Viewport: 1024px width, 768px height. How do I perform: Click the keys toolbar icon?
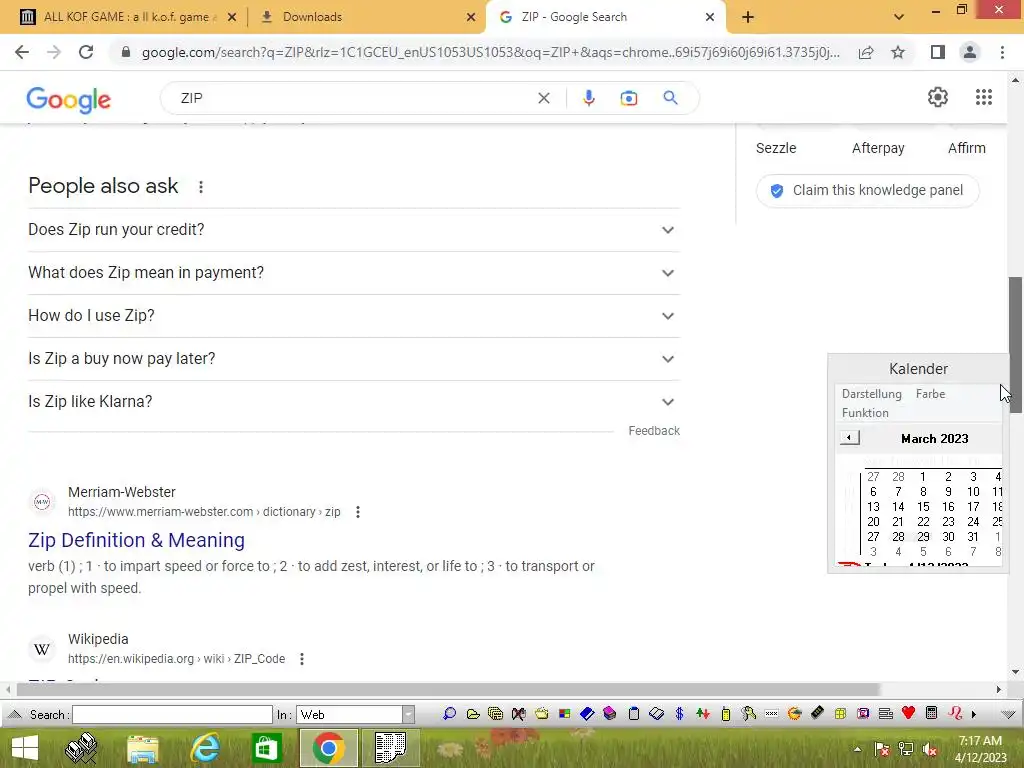748,714
